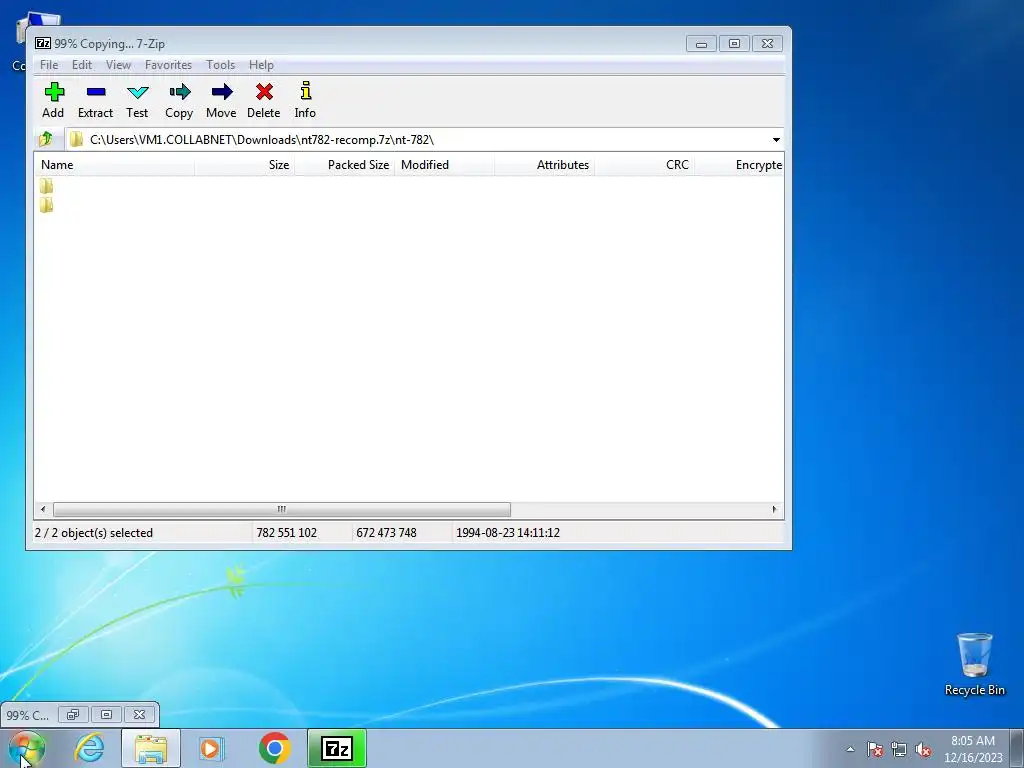
Task: Sort by Attributes column header
Action: coord(545,165)
